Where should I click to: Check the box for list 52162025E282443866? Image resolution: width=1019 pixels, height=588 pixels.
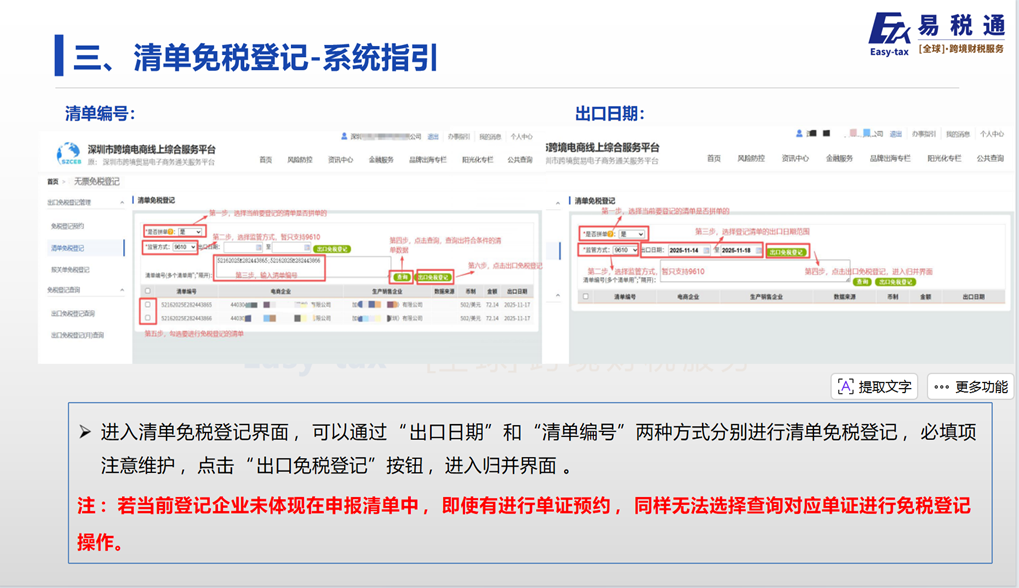(148, 318)
